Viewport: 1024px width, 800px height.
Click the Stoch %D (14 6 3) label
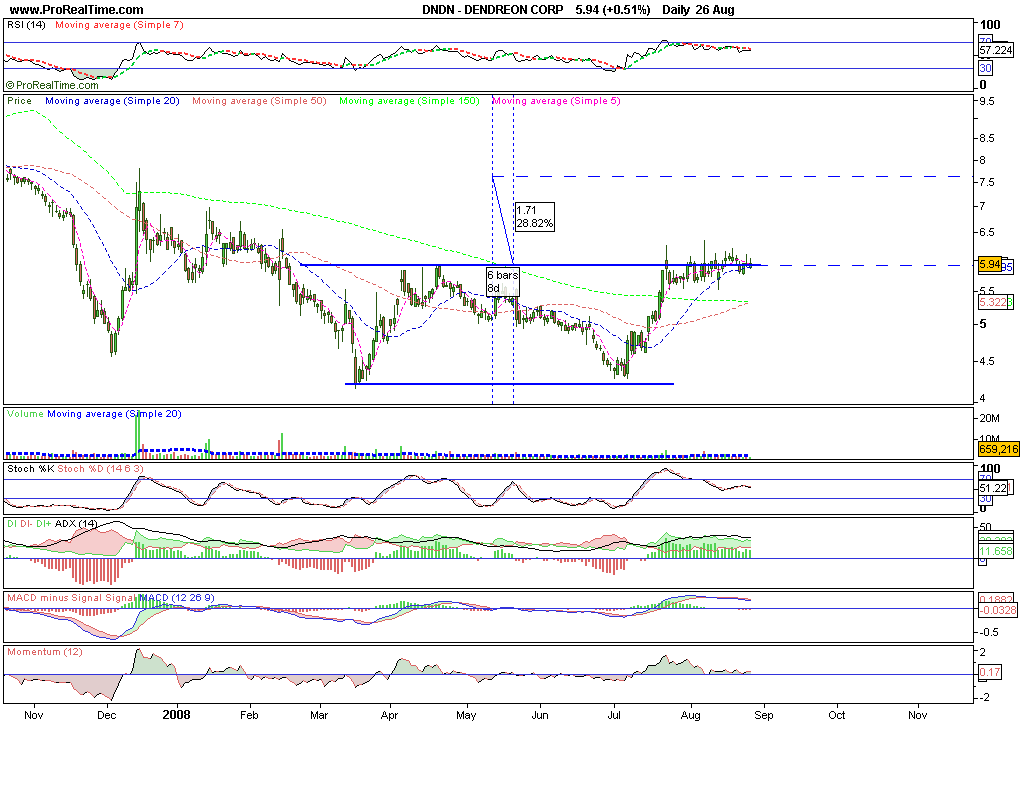[x=101, y=468]
